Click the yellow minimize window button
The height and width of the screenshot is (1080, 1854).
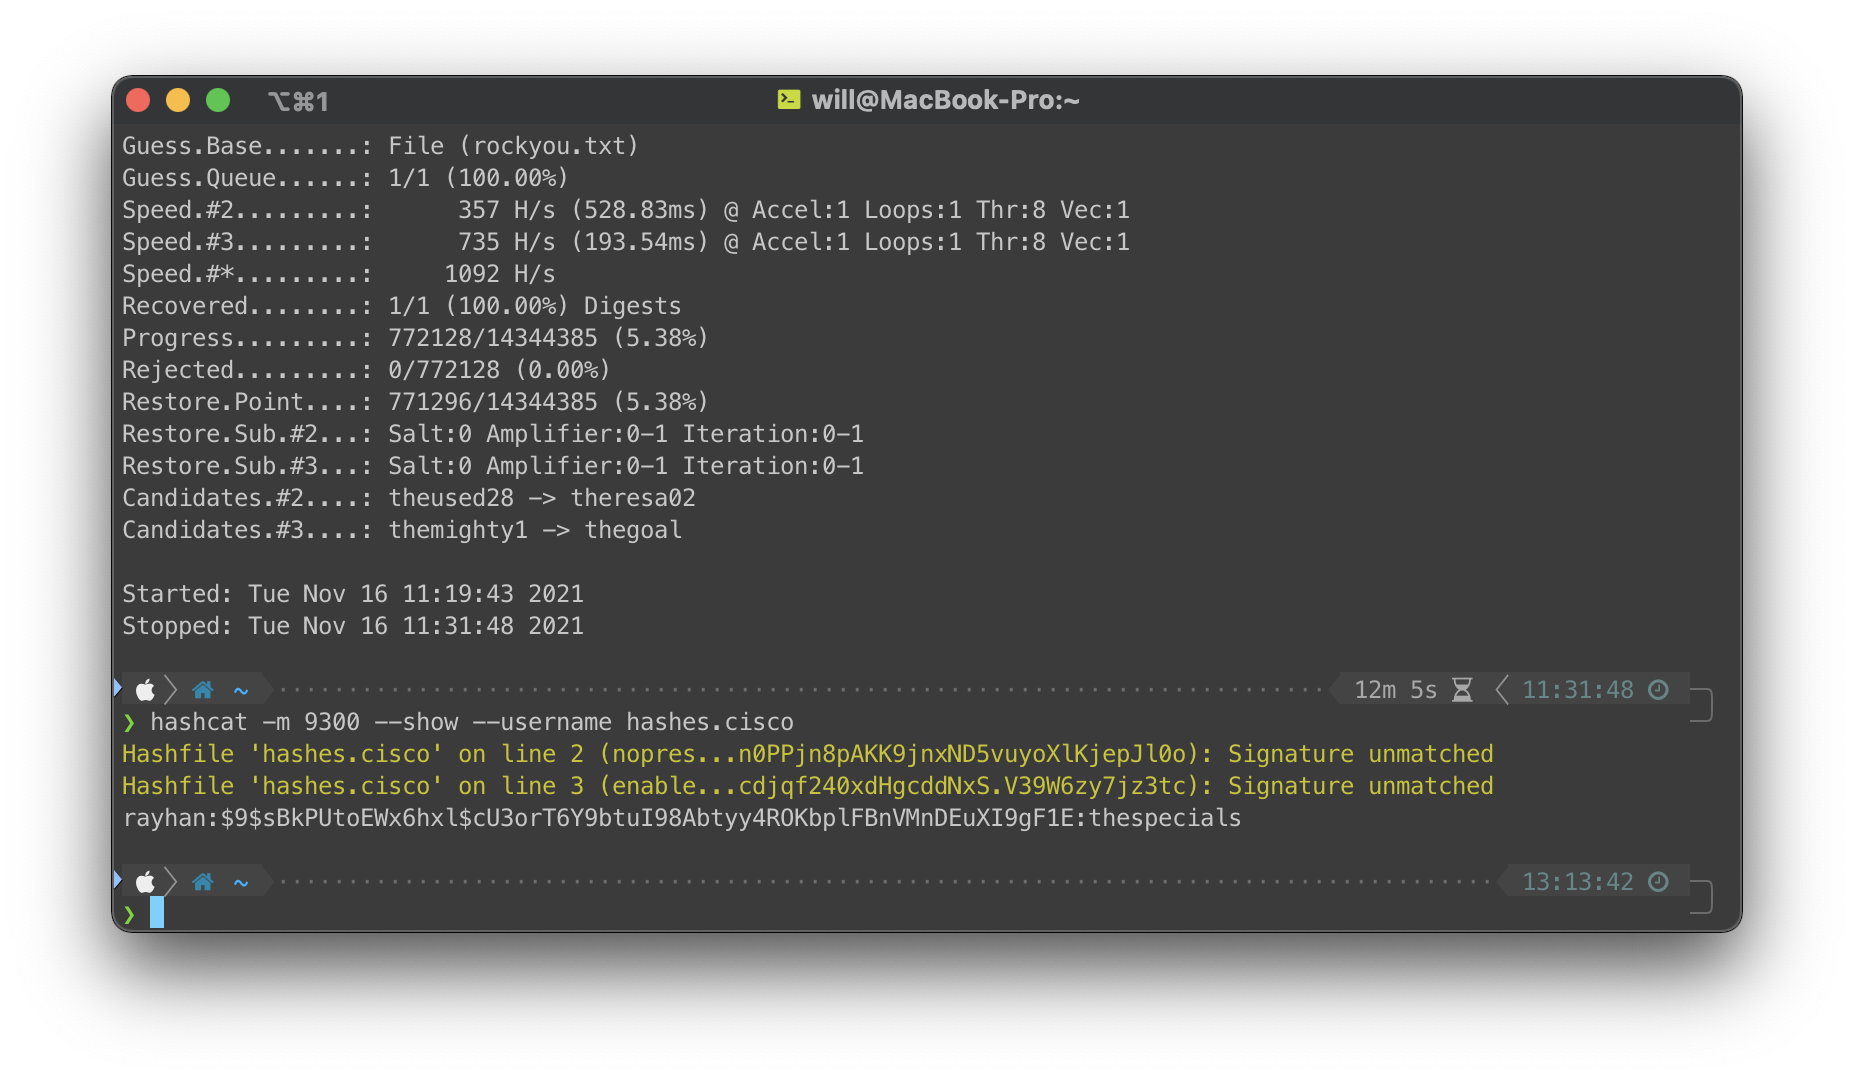point(178,100)
